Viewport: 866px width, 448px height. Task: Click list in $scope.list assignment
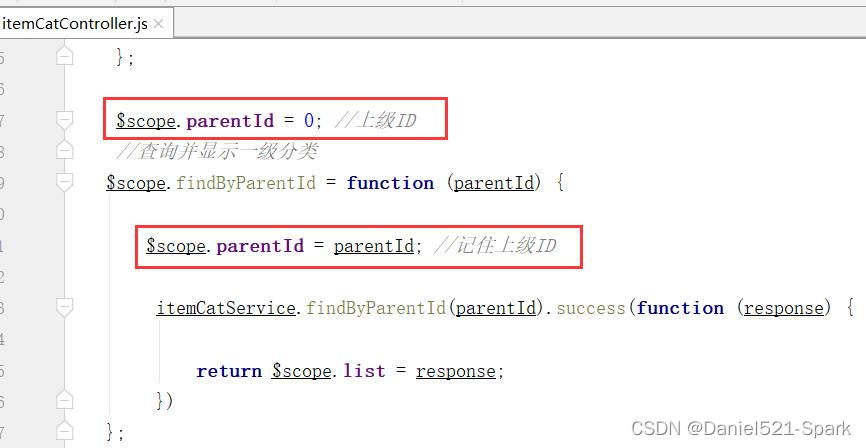click(364, 371)
